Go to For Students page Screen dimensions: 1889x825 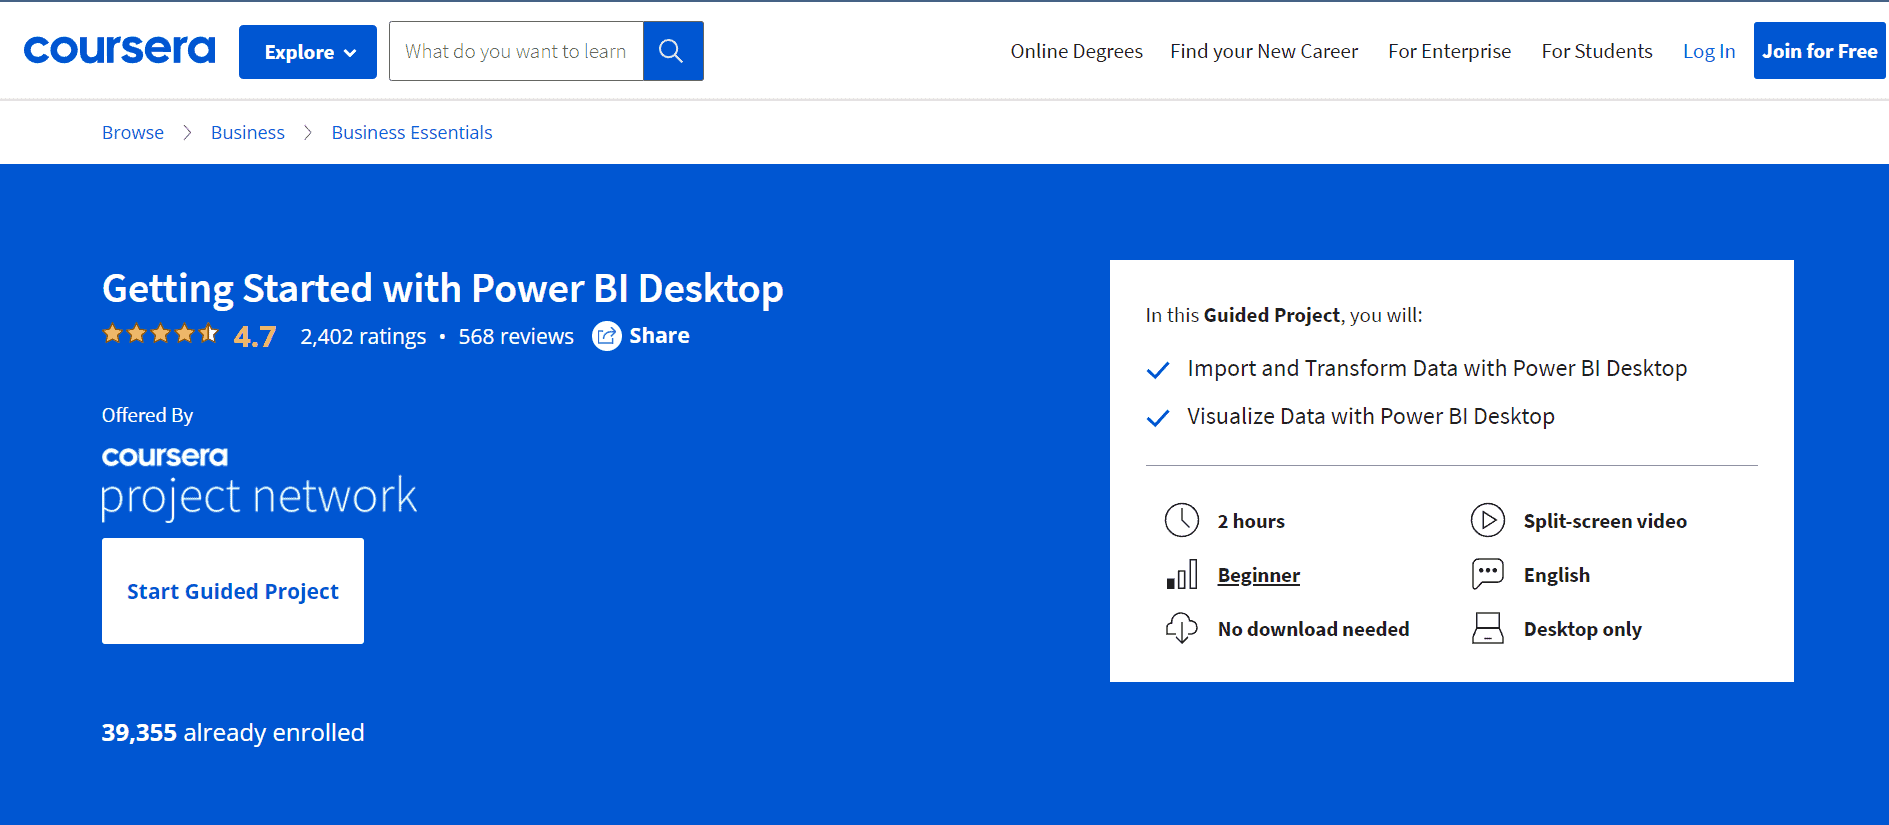tap(1597, 51)
